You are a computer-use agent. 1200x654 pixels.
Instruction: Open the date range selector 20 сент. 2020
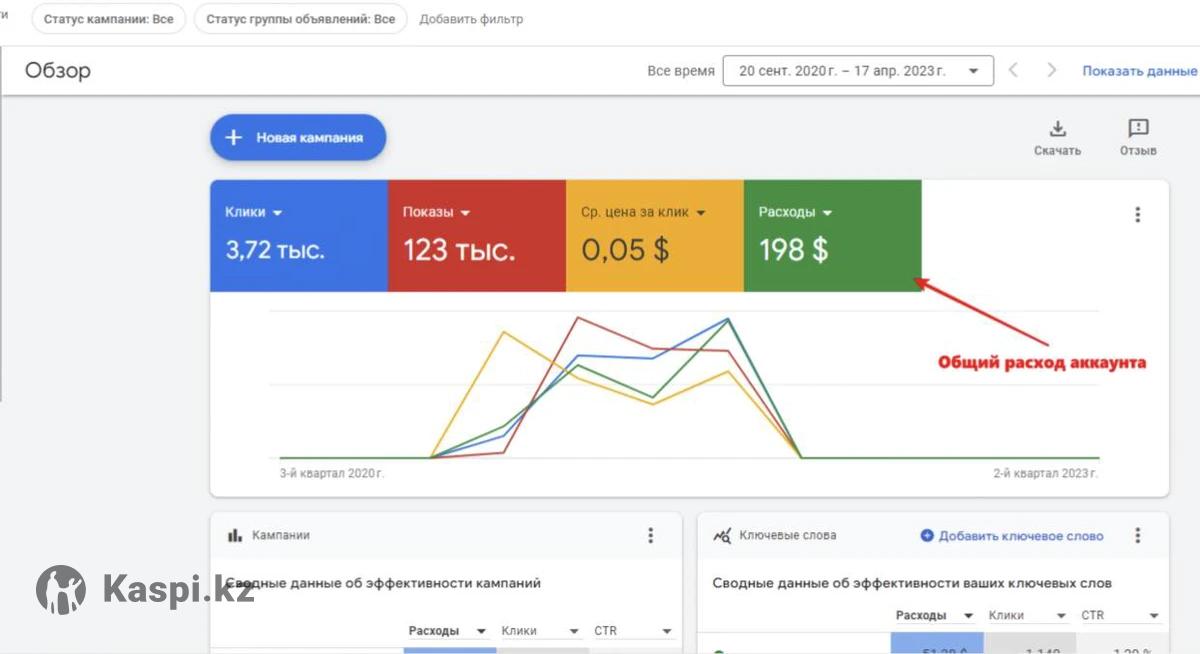pos(858,71)
